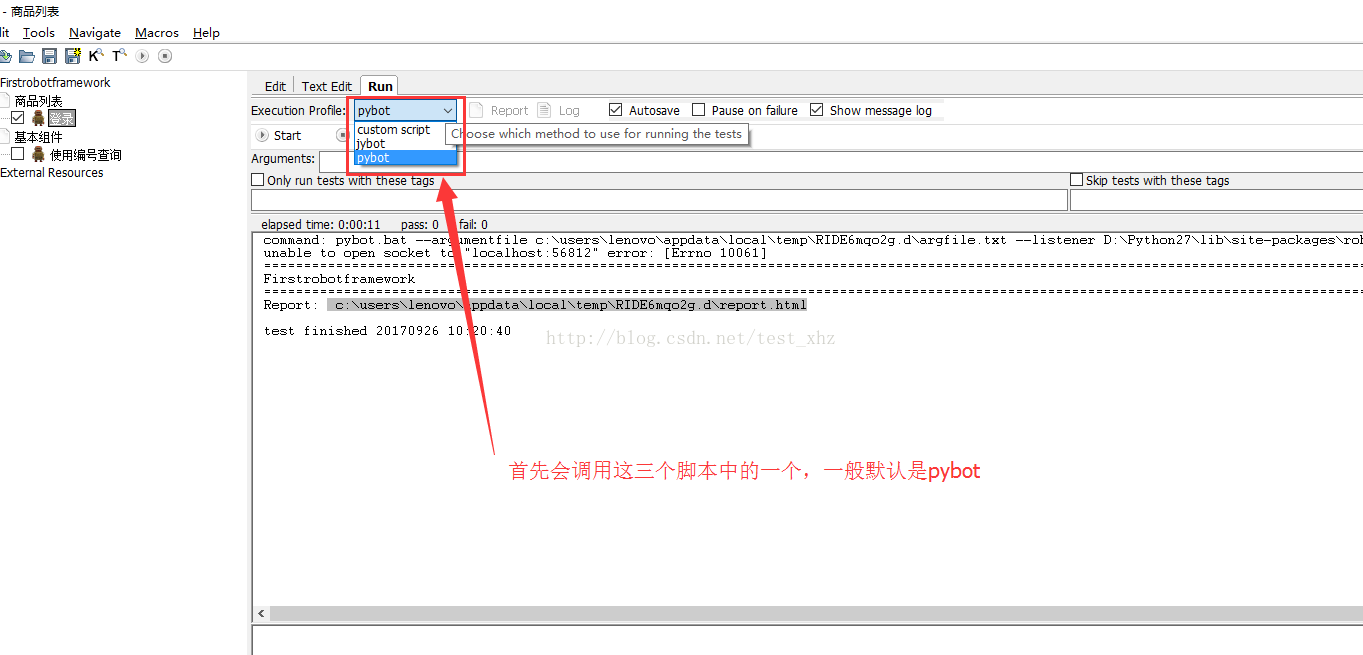Click scrollbar left arrow in output pane
Viewport: 1363px width, 655px height.
[261, 613]
